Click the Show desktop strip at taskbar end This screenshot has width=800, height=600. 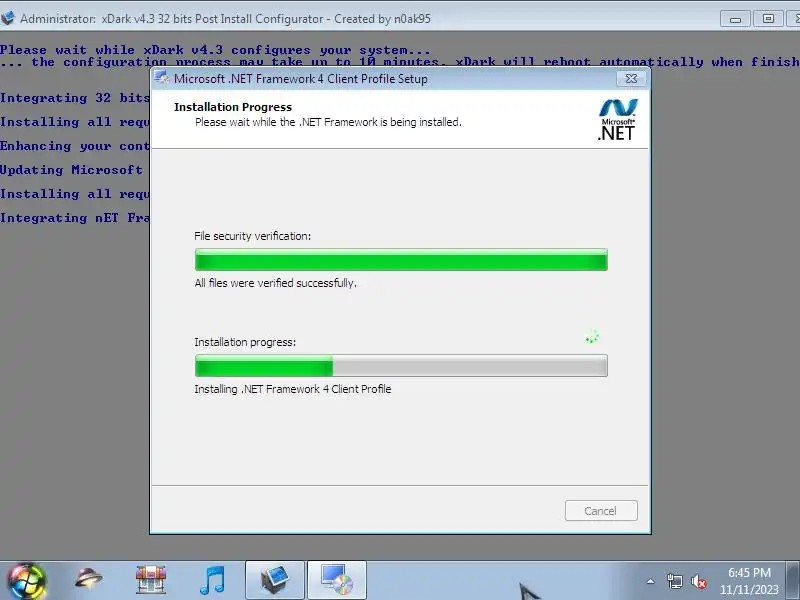[793, 581]
